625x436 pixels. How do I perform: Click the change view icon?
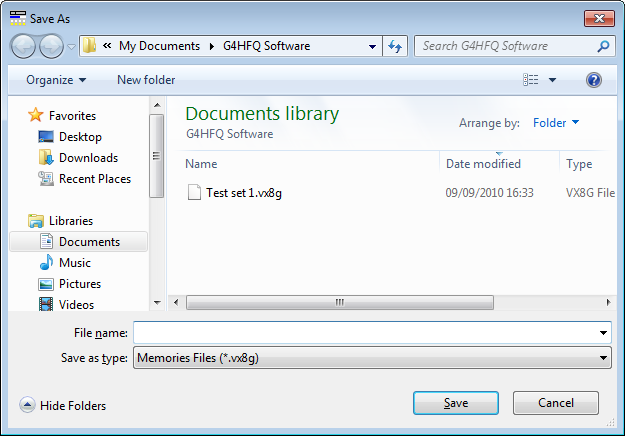(531, 80)
